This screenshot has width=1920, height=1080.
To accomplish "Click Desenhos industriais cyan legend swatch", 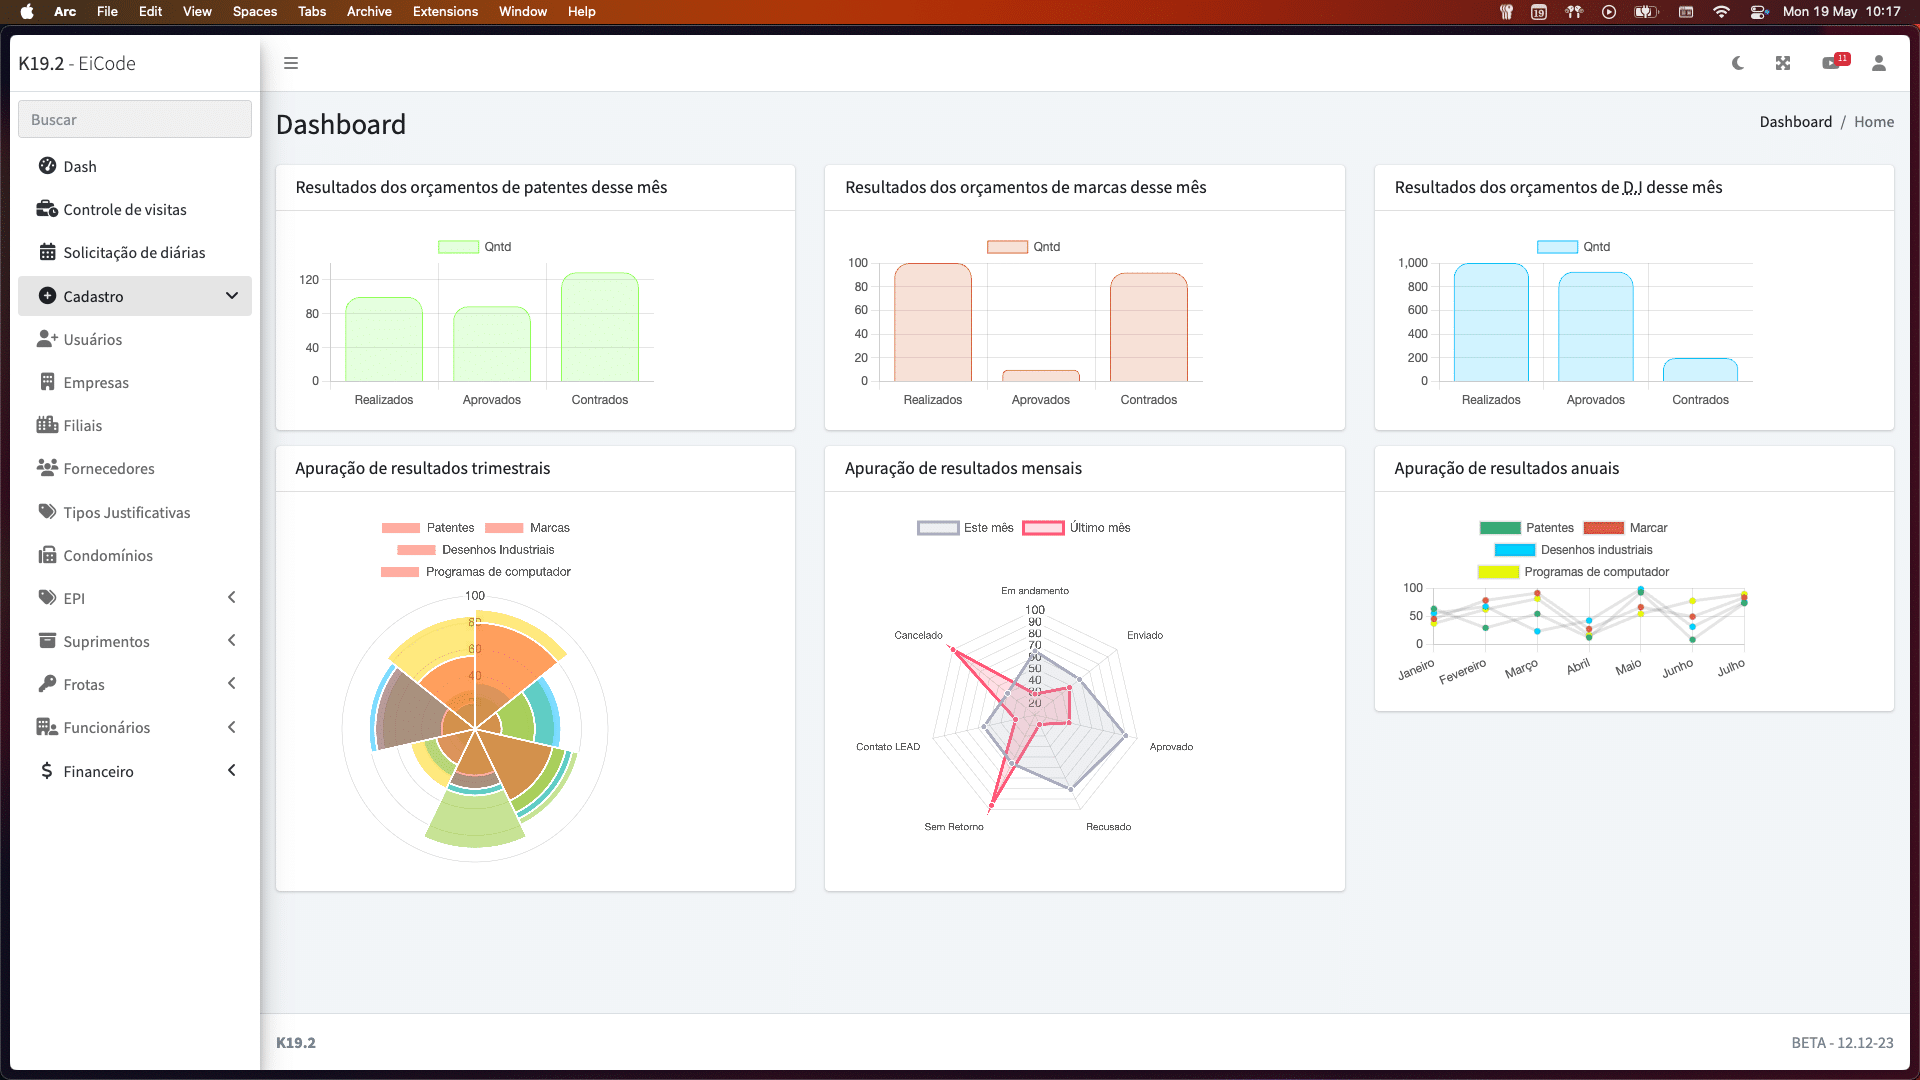I will (x=1514, y=550).
